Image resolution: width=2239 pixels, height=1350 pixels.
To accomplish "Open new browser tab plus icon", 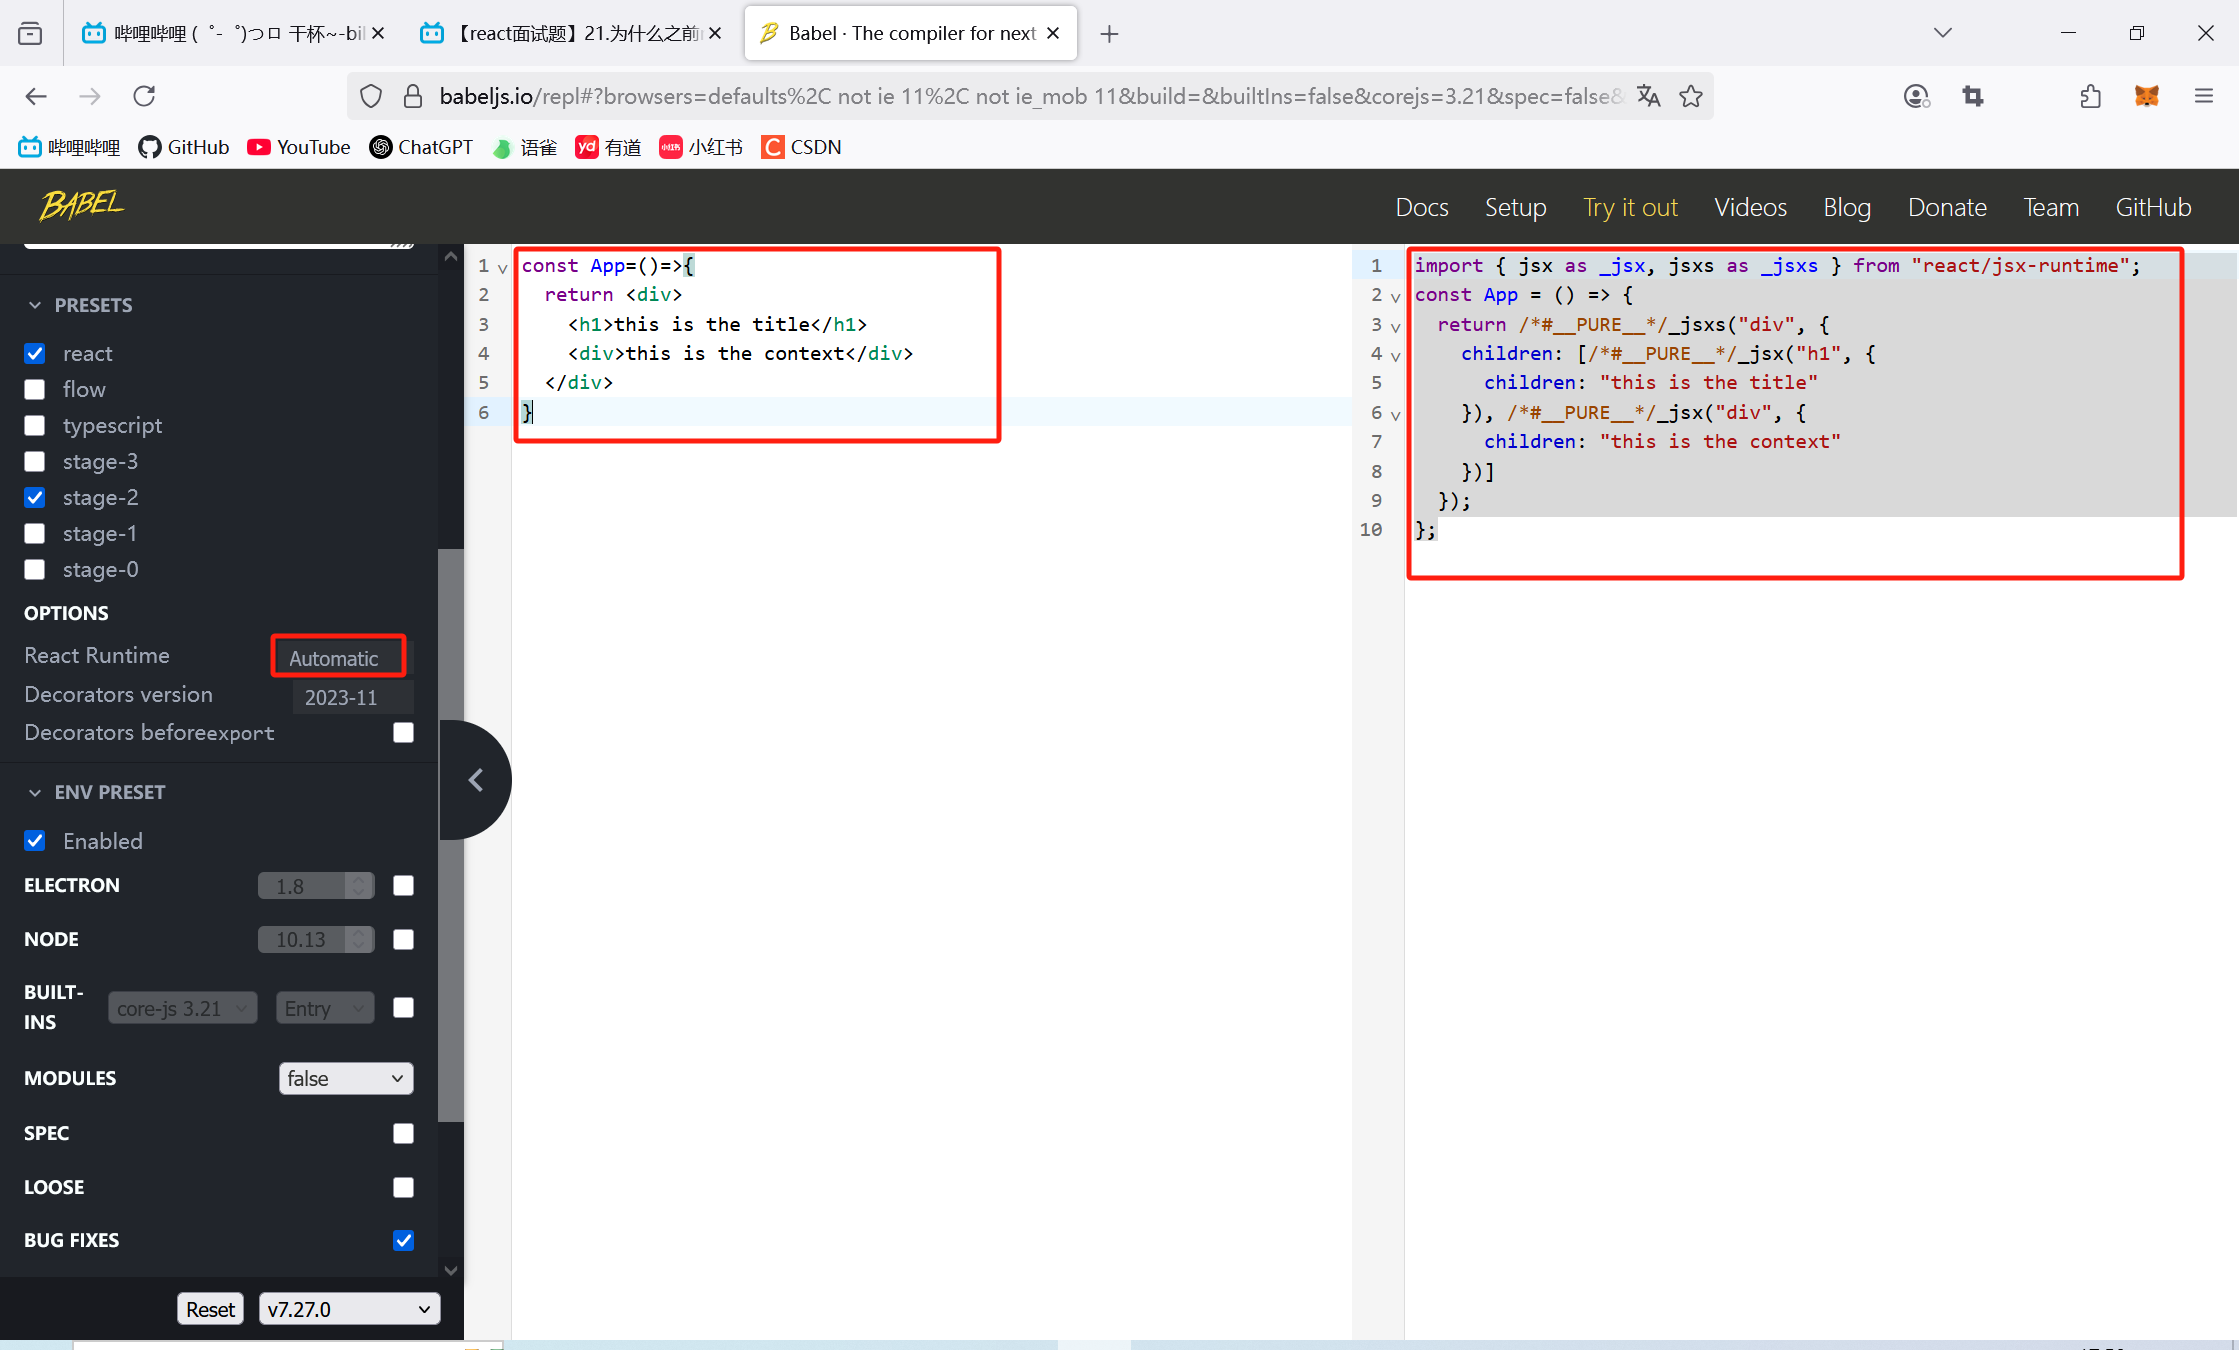I will [x=1109, y=34].
